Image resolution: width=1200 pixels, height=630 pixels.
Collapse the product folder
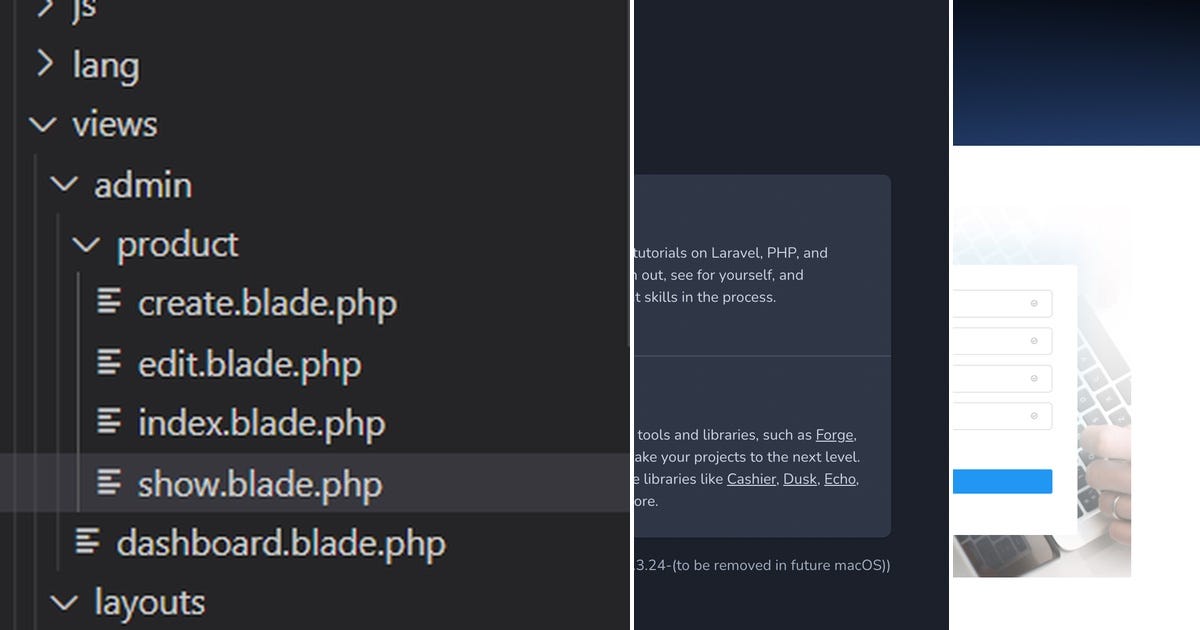(x=85, y=243)
